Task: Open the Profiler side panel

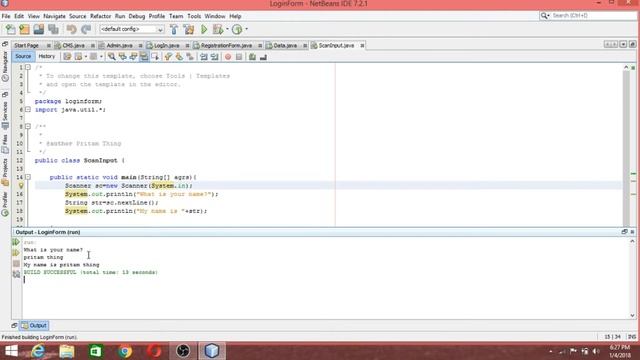Action: pos(5,204)
